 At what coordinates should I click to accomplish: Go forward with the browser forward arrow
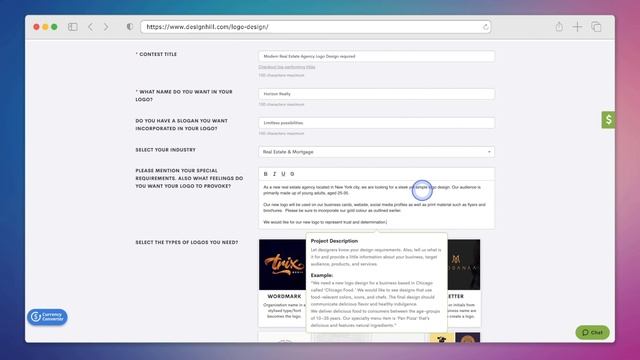(106, 27)
